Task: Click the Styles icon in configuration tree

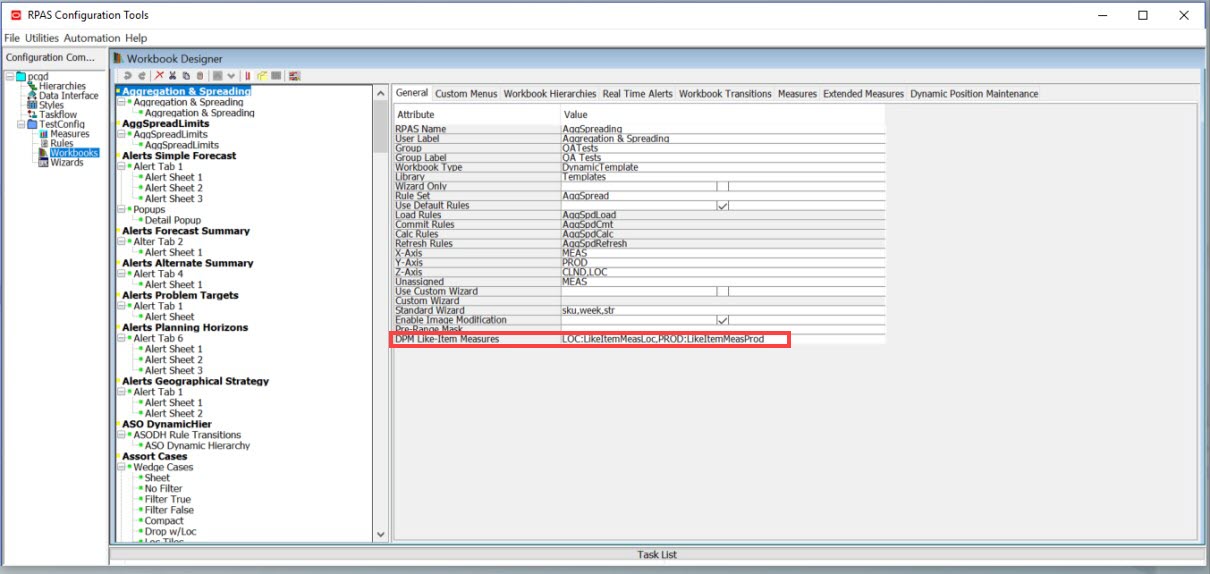Action: coord(32,105)
